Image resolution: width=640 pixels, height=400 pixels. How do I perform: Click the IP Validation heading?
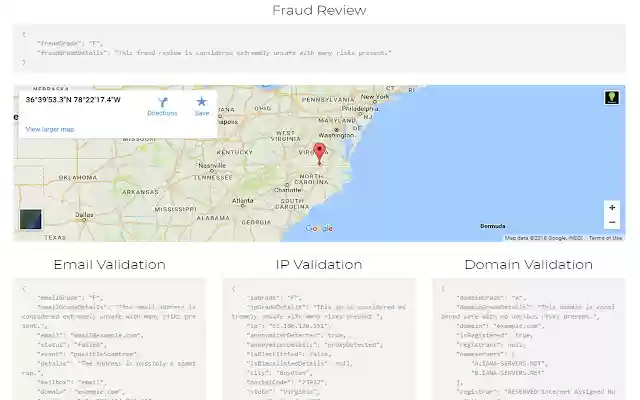[319, 264]
